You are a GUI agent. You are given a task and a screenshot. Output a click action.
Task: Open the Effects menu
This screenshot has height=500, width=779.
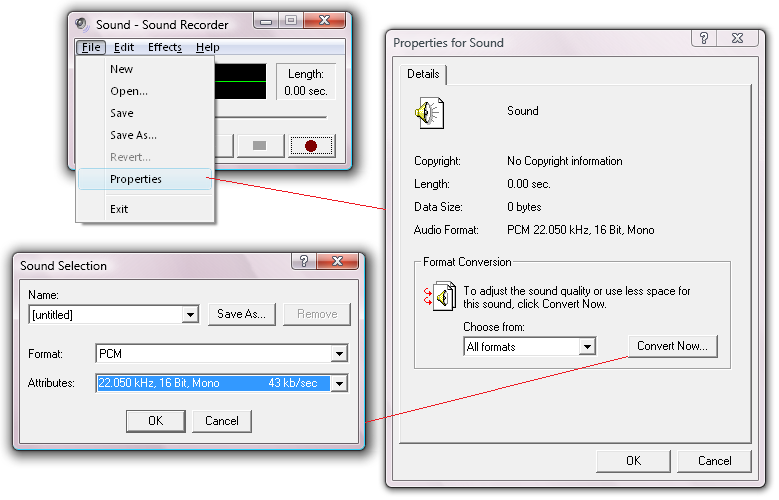click(x=165, y=47)
